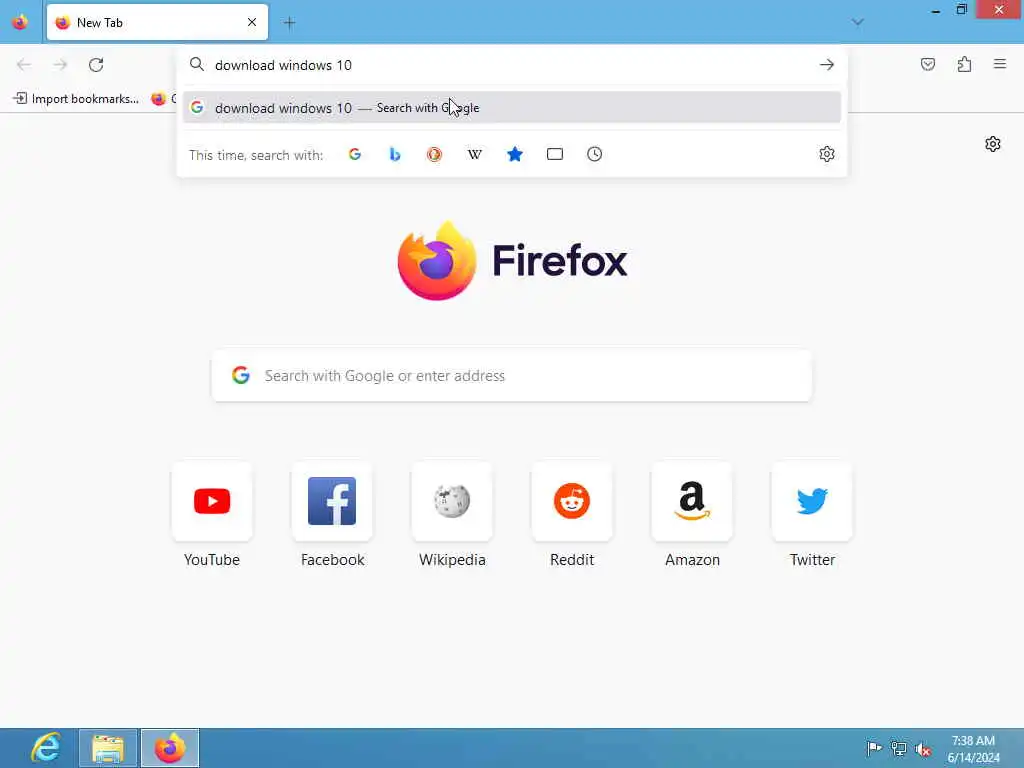The height and width of the screenshot is (768, 1024).
Task: Click Firefox taskbar button
Action: coord(170,748)
